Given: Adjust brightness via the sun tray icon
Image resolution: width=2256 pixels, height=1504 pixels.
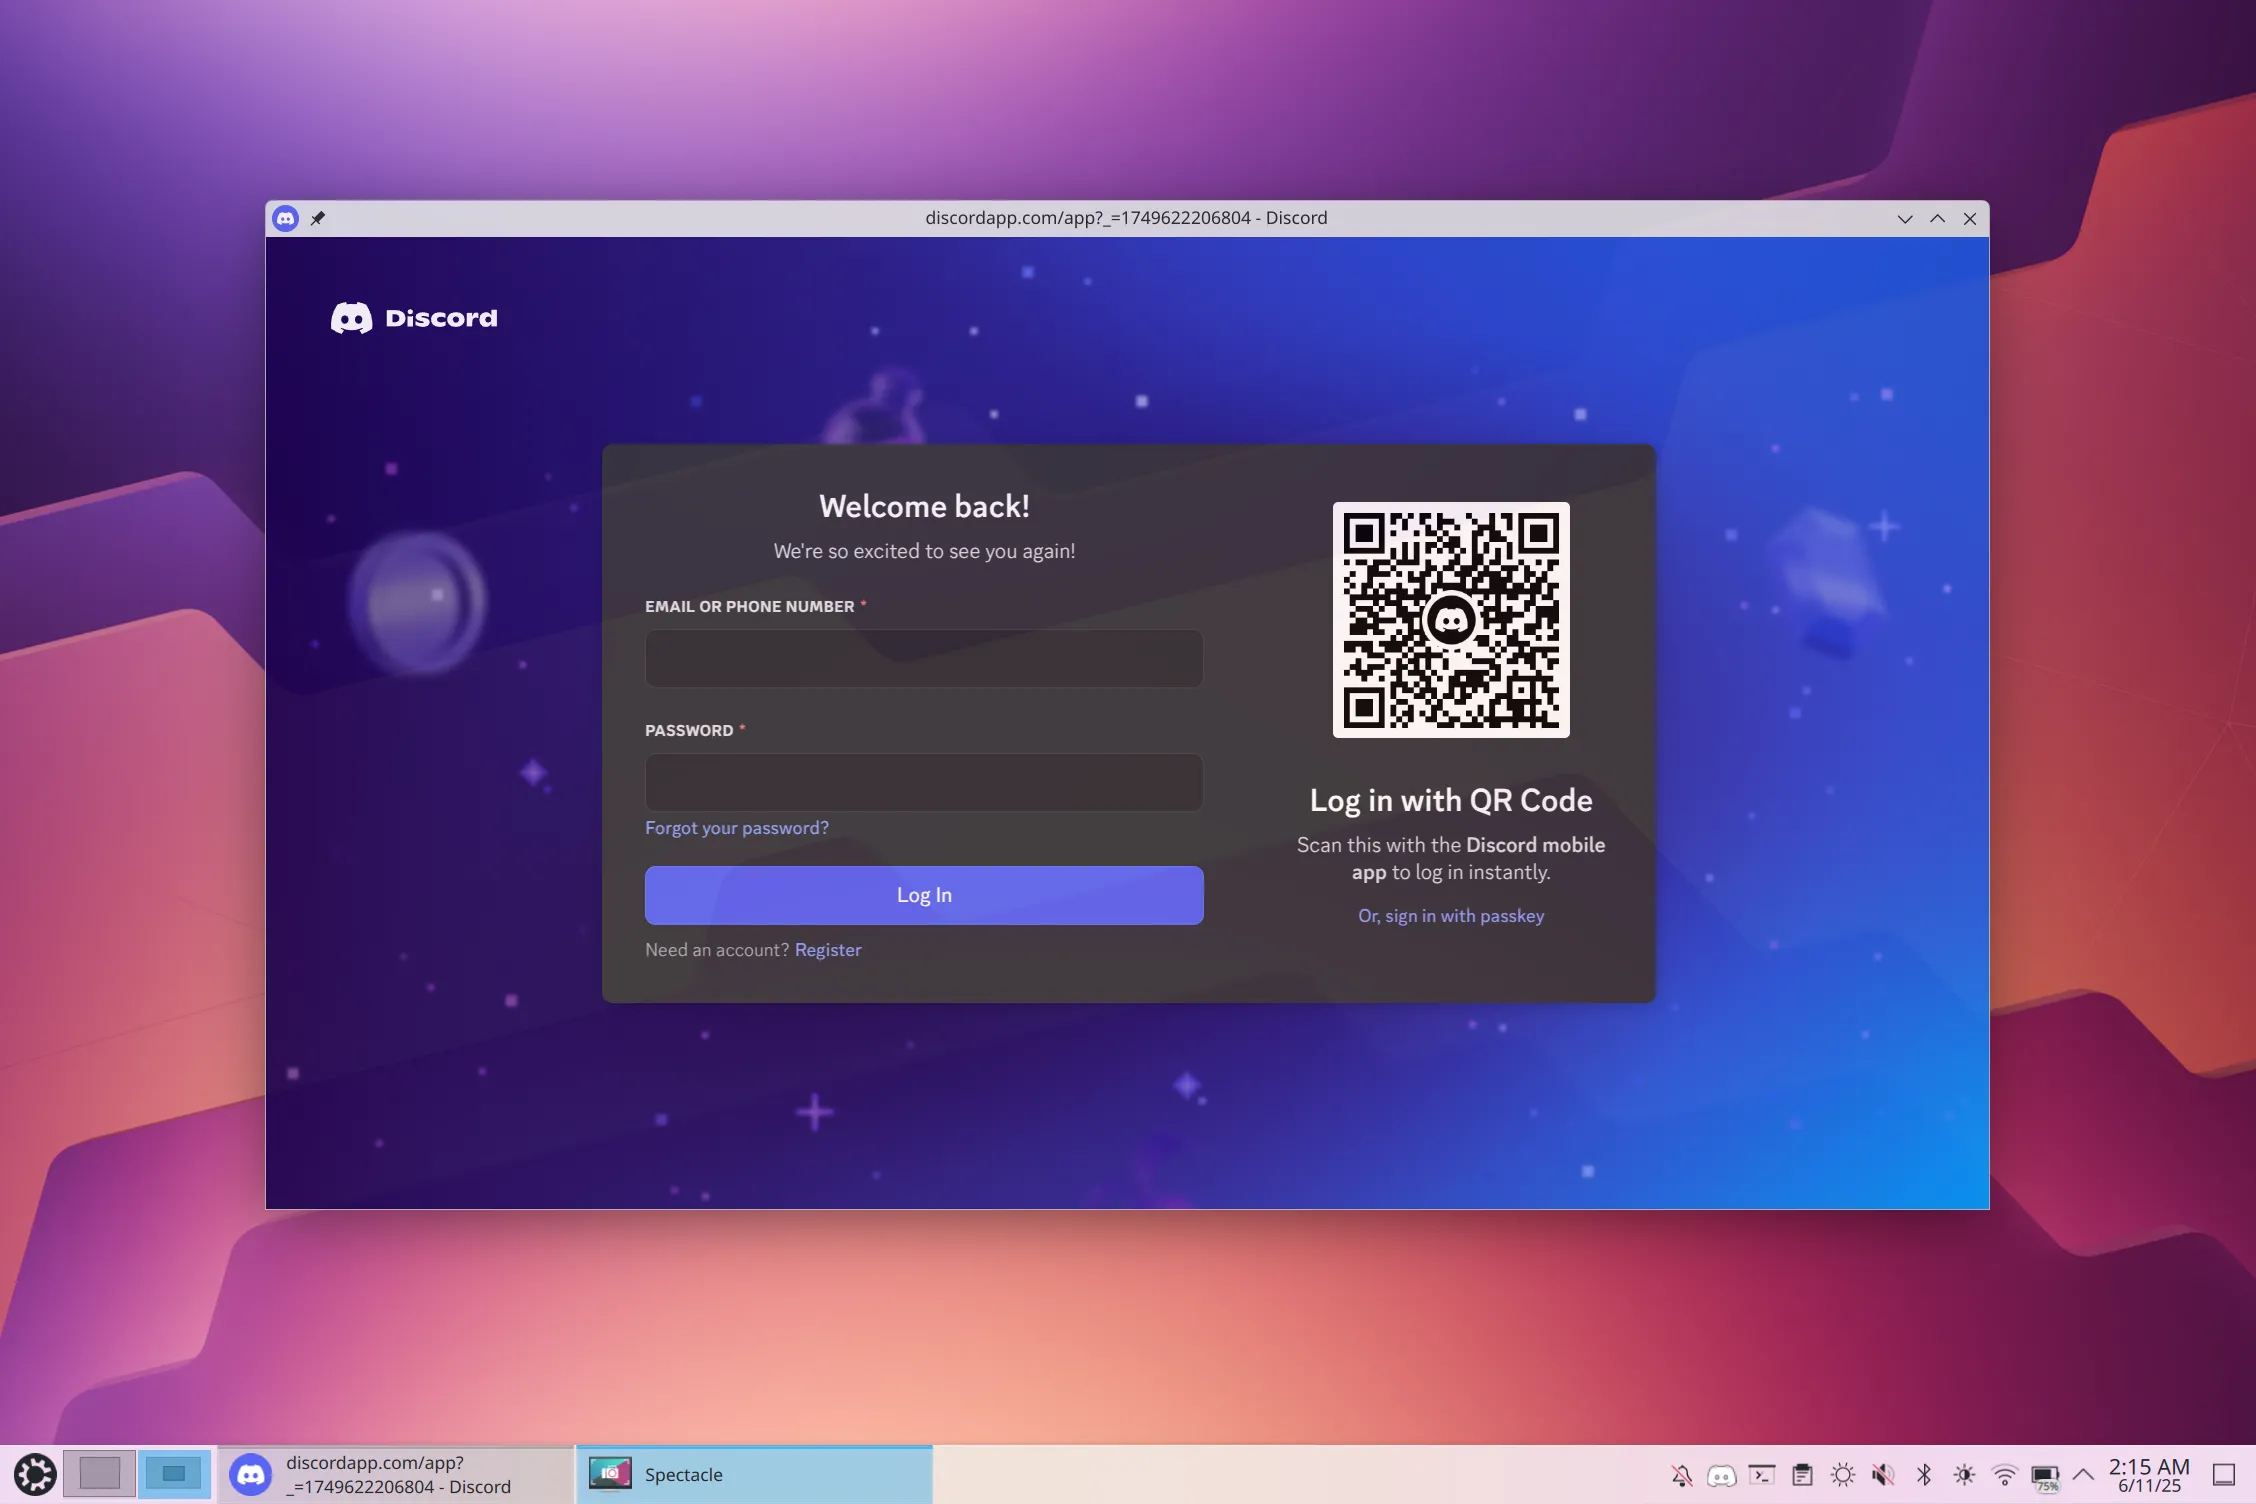Looking at the screenshot, I should click(x=1843, y=1474).
